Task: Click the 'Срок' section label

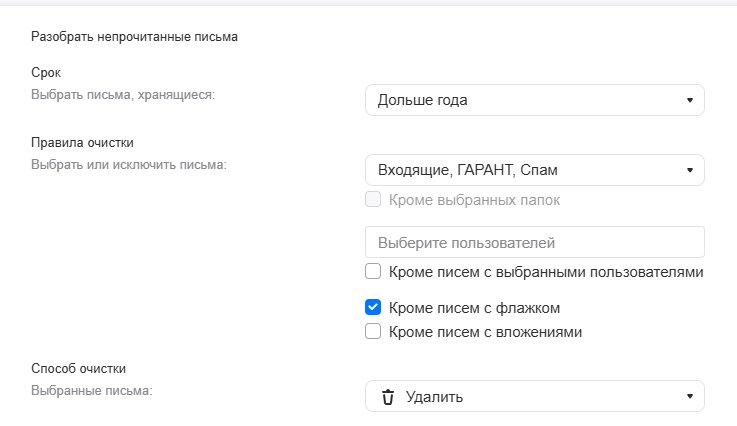Action: coord(45,74)
